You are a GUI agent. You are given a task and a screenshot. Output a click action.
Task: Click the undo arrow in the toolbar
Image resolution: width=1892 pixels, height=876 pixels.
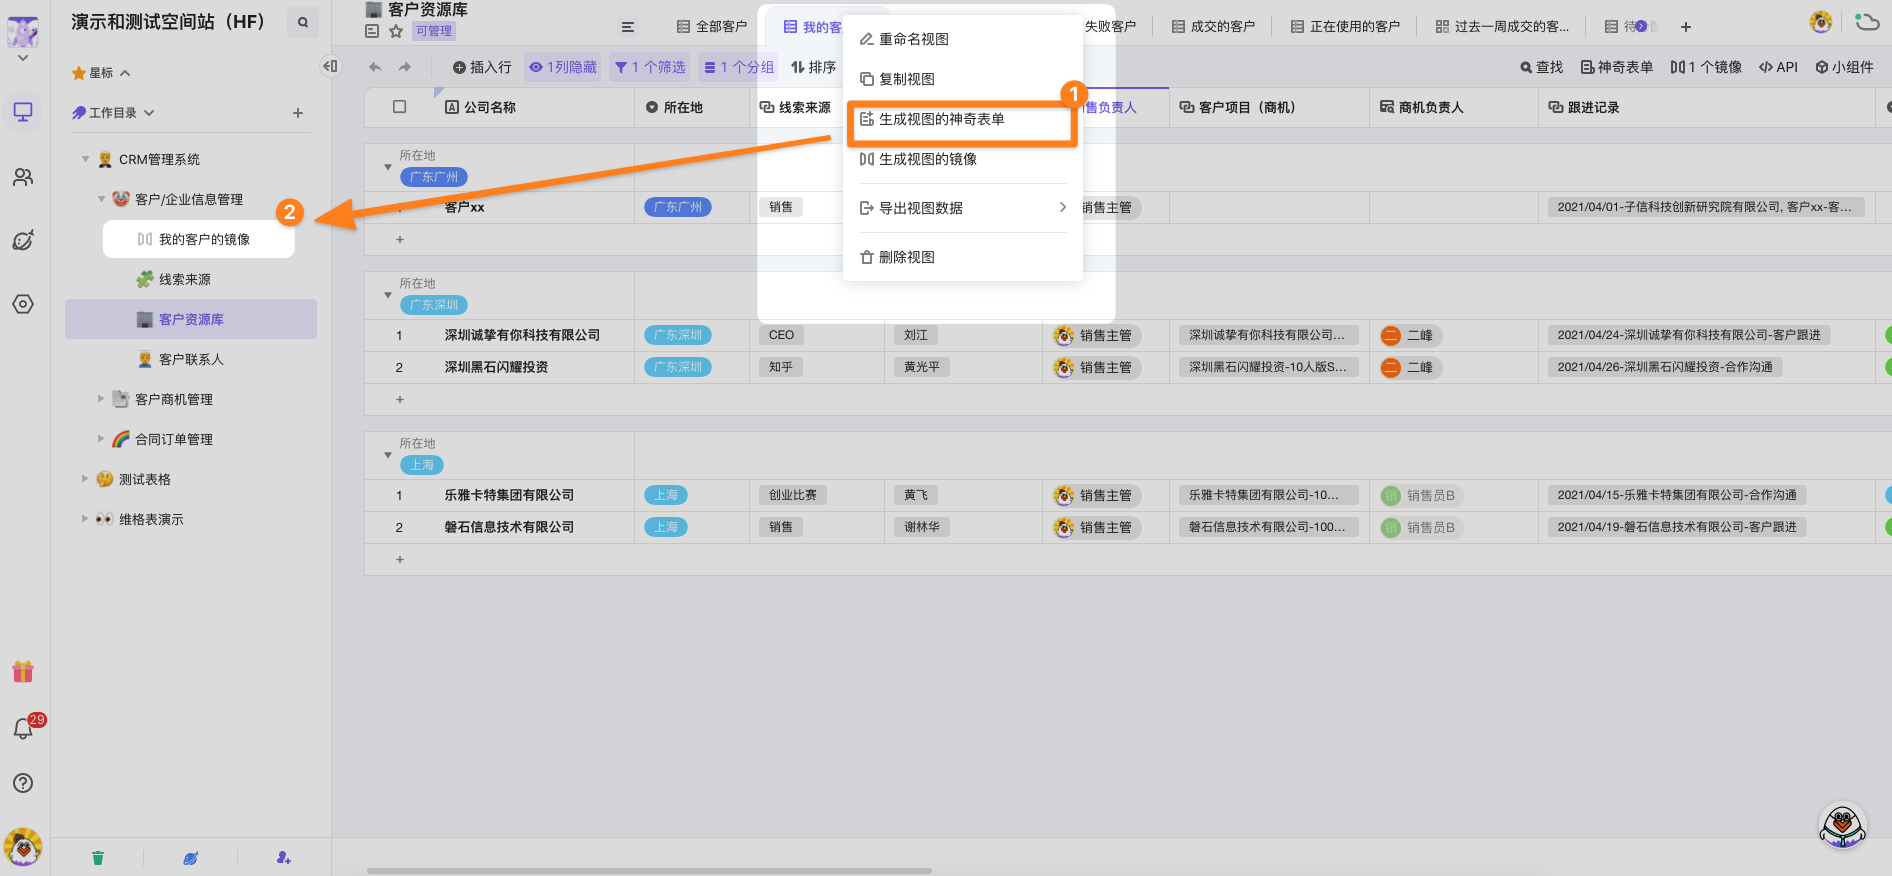(x=375, y=67)
